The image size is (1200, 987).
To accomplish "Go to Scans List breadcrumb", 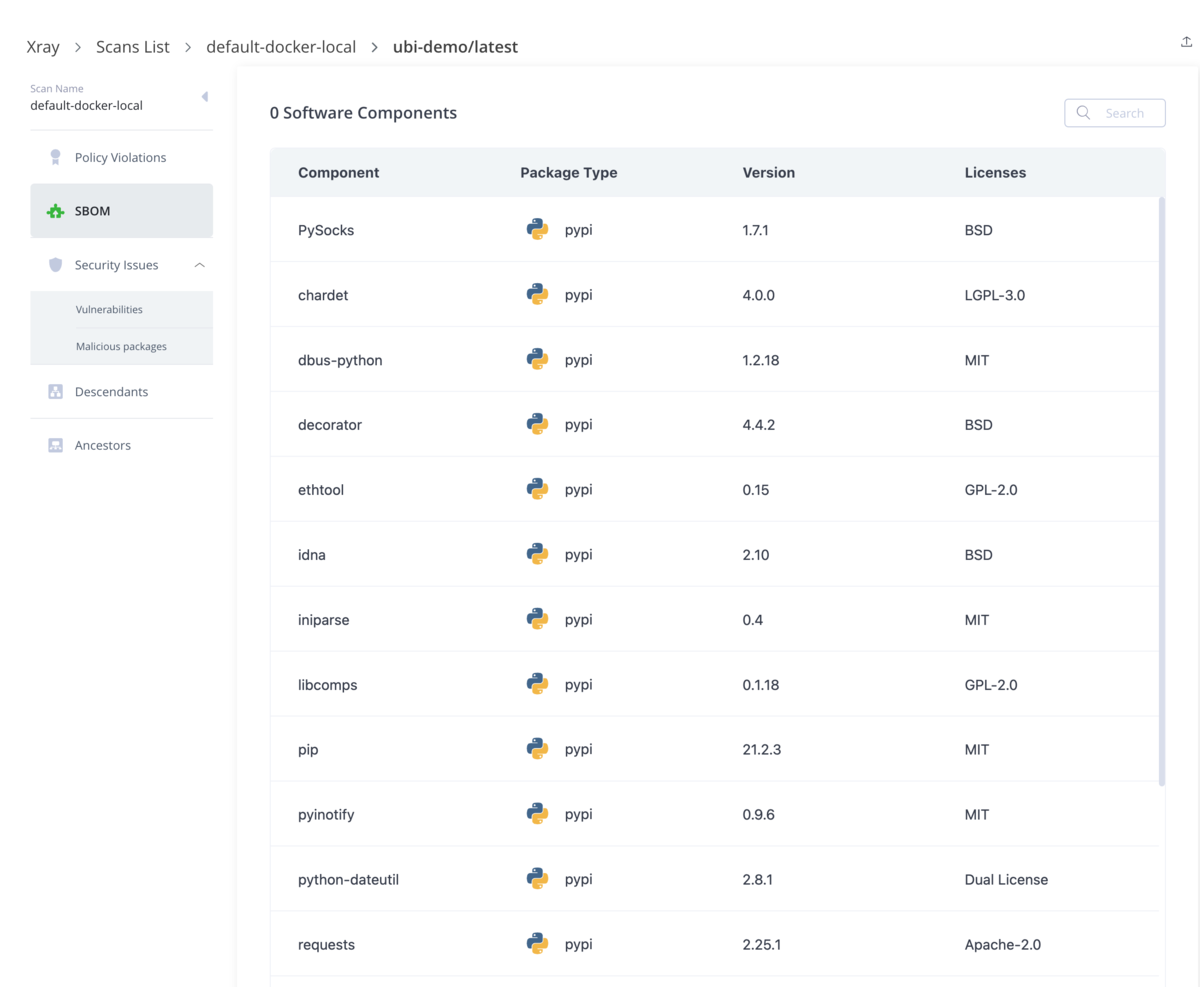I will (x=133, y=46).
